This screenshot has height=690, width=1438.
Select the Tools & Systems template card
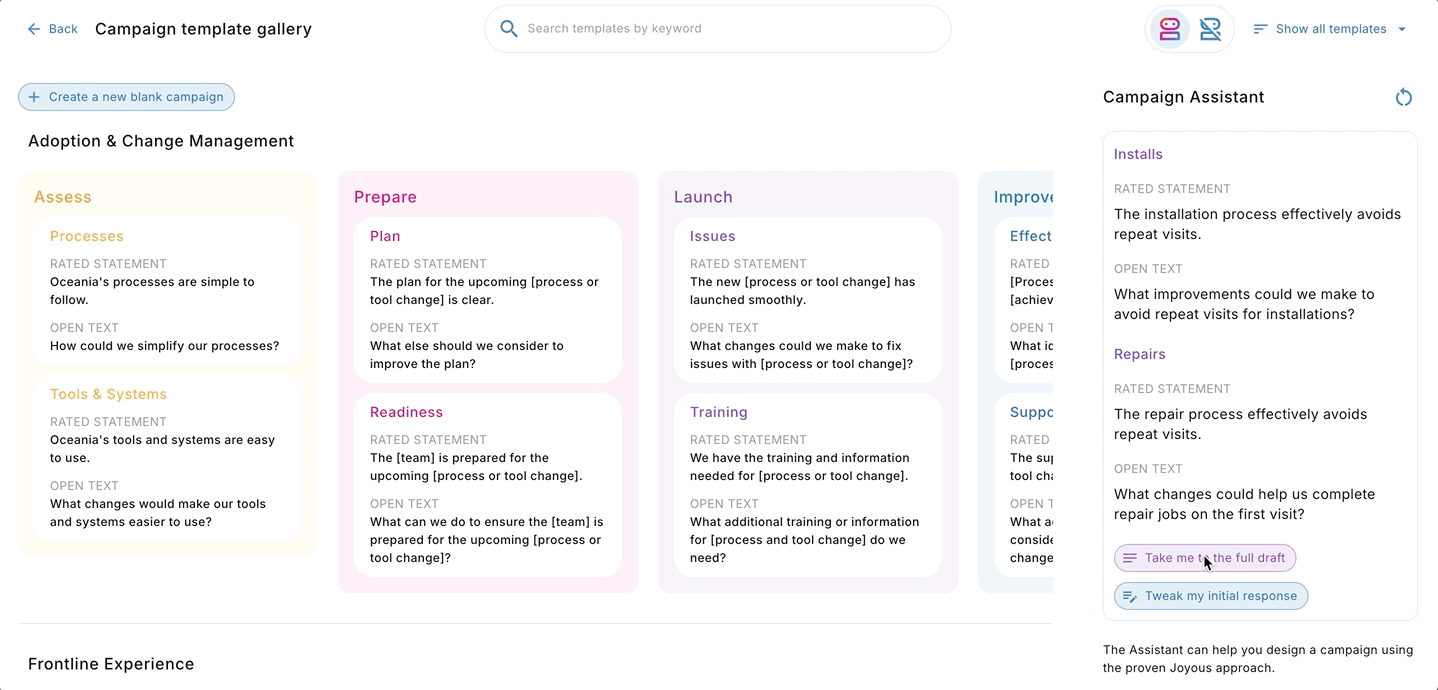[x=167, y=458]
